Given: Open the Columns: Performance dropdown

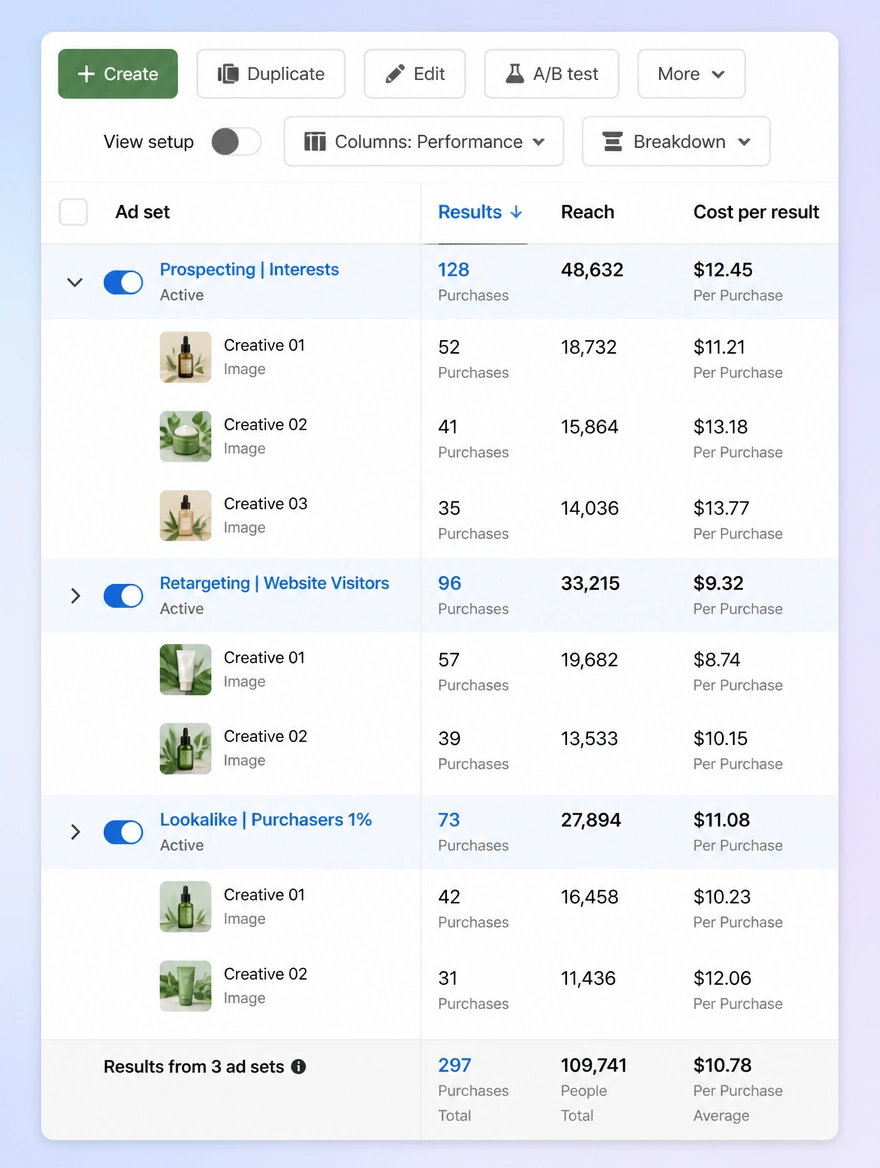Looking at the screenshot, I should coord(423,142).
